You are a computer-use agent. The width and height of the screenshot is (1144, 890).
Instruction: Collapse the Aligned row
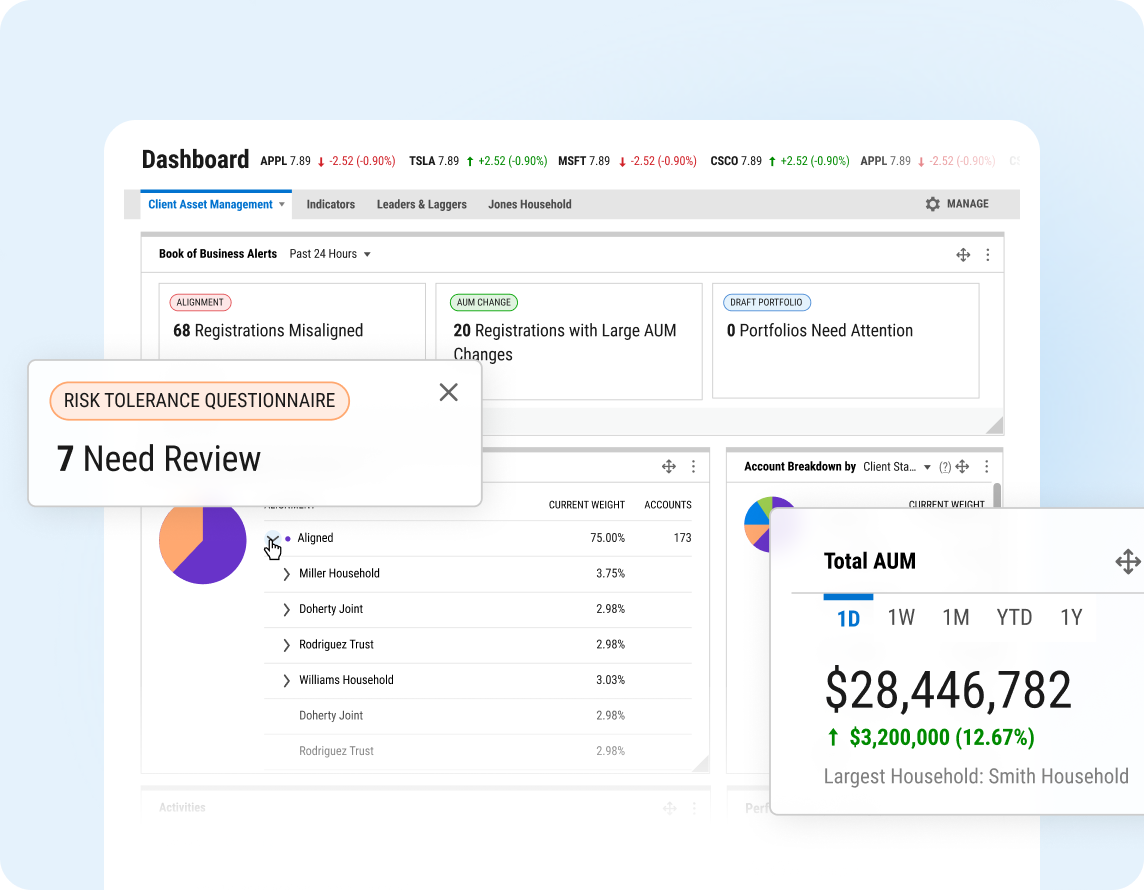[272, 538]
